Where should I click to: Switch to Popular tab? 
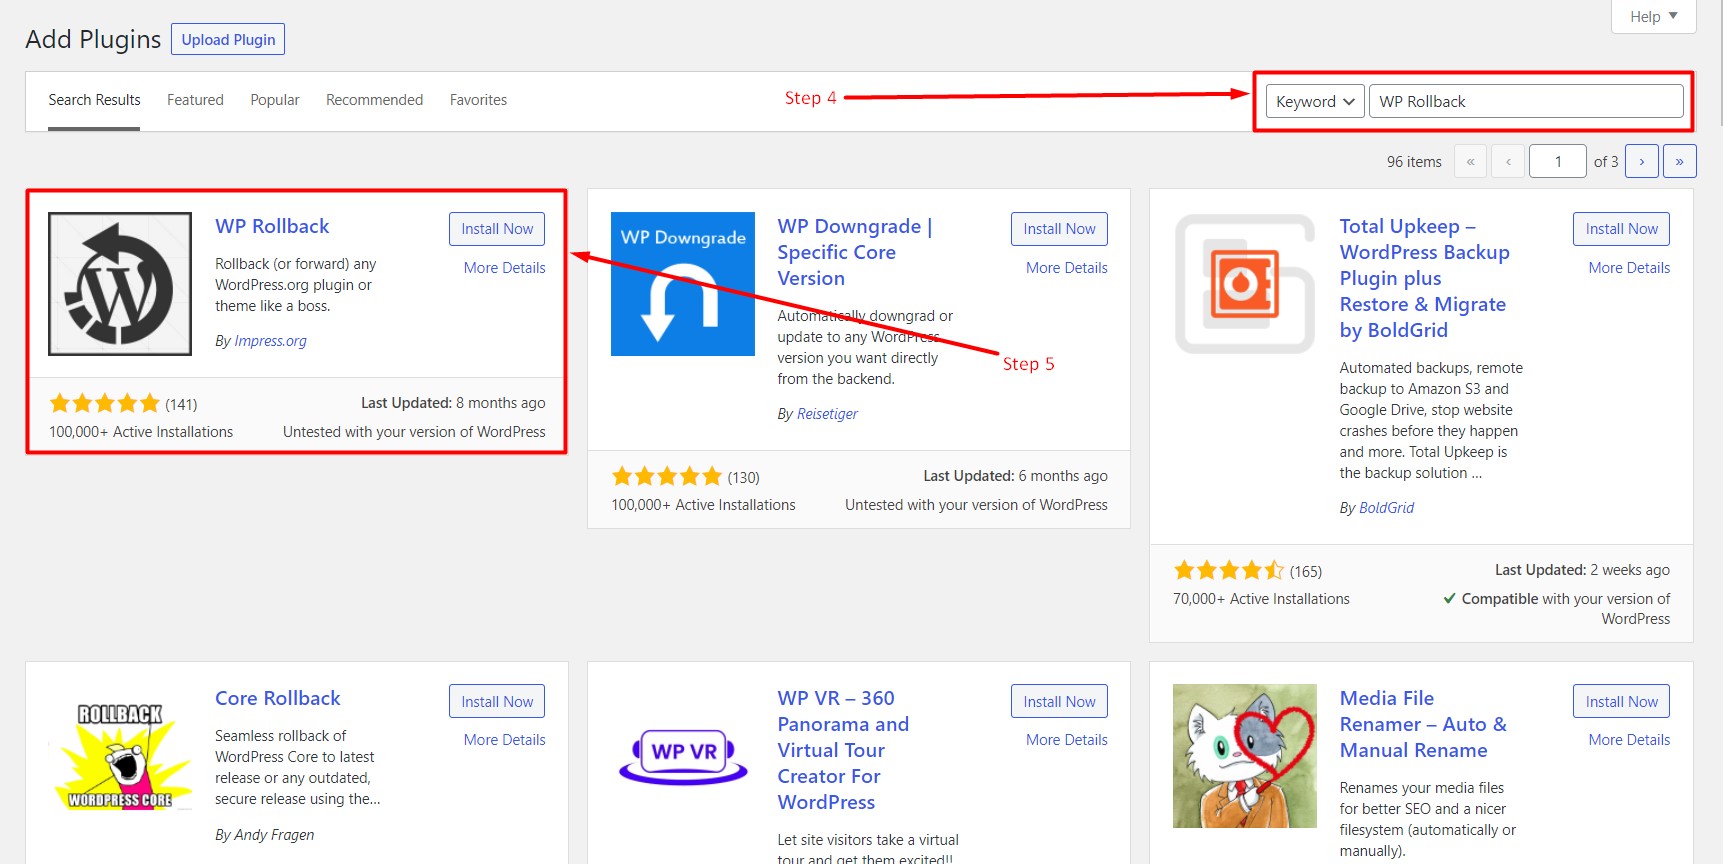[275, 100]
